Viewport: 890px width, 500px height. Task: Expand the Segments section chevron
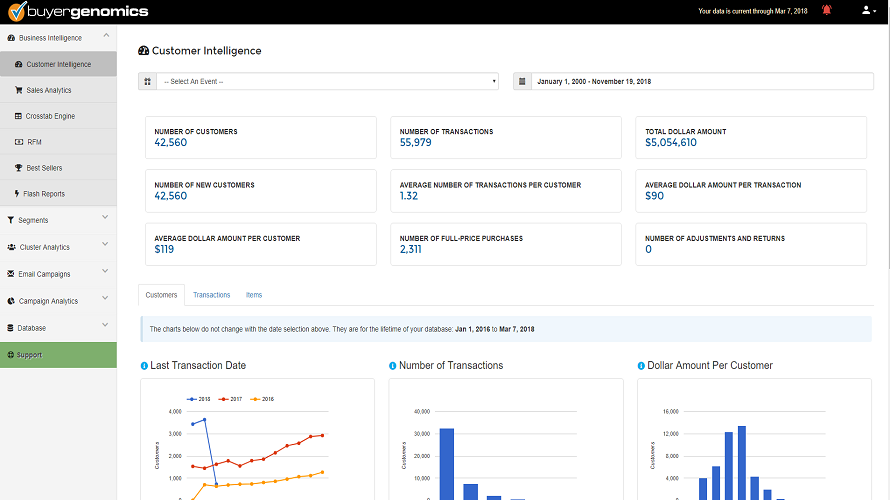coord(105,217)
